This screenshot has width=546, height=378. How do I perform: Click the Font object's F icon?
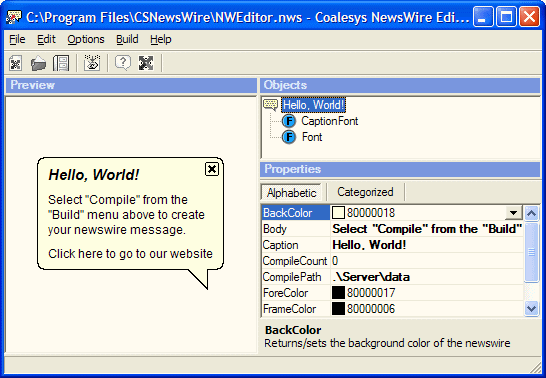tap(289, 137)
